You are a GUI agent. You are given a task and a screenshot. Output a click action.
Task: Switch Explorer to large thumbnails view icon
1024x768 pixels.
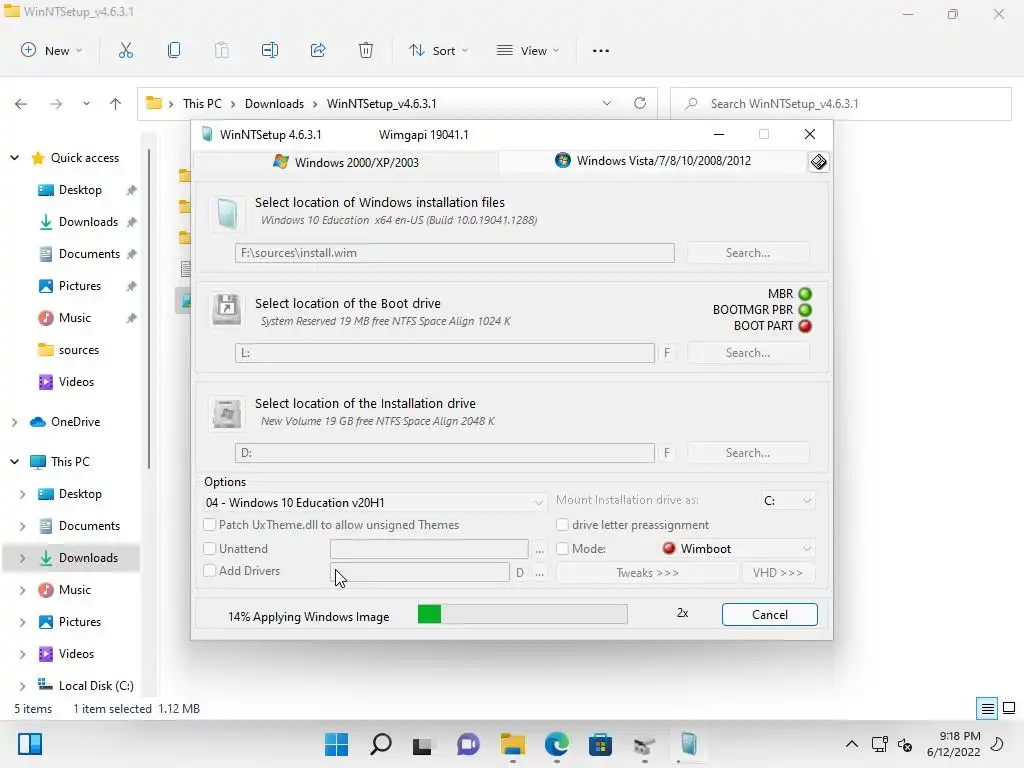tap(1009, 709)
